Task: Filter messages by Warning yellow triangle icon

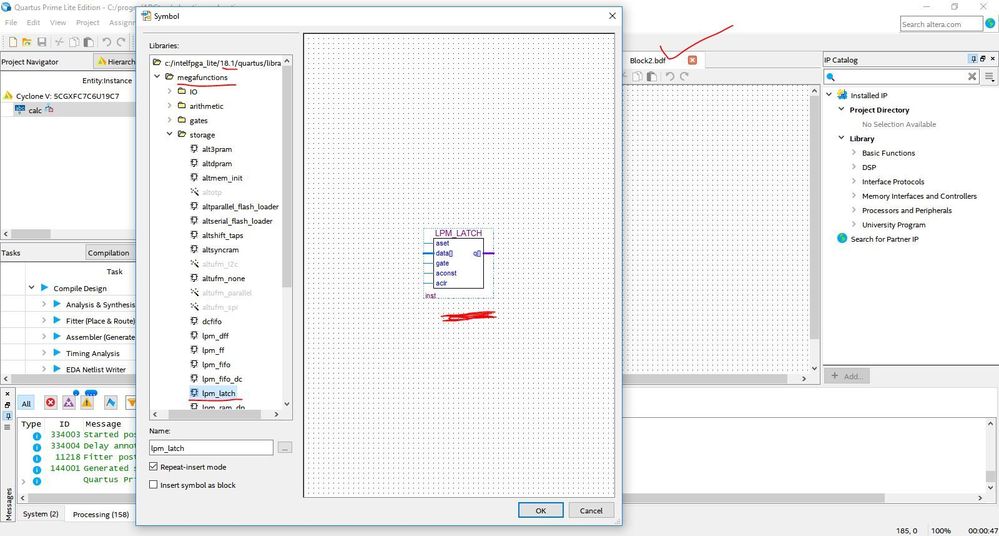Action: [87, 403]
